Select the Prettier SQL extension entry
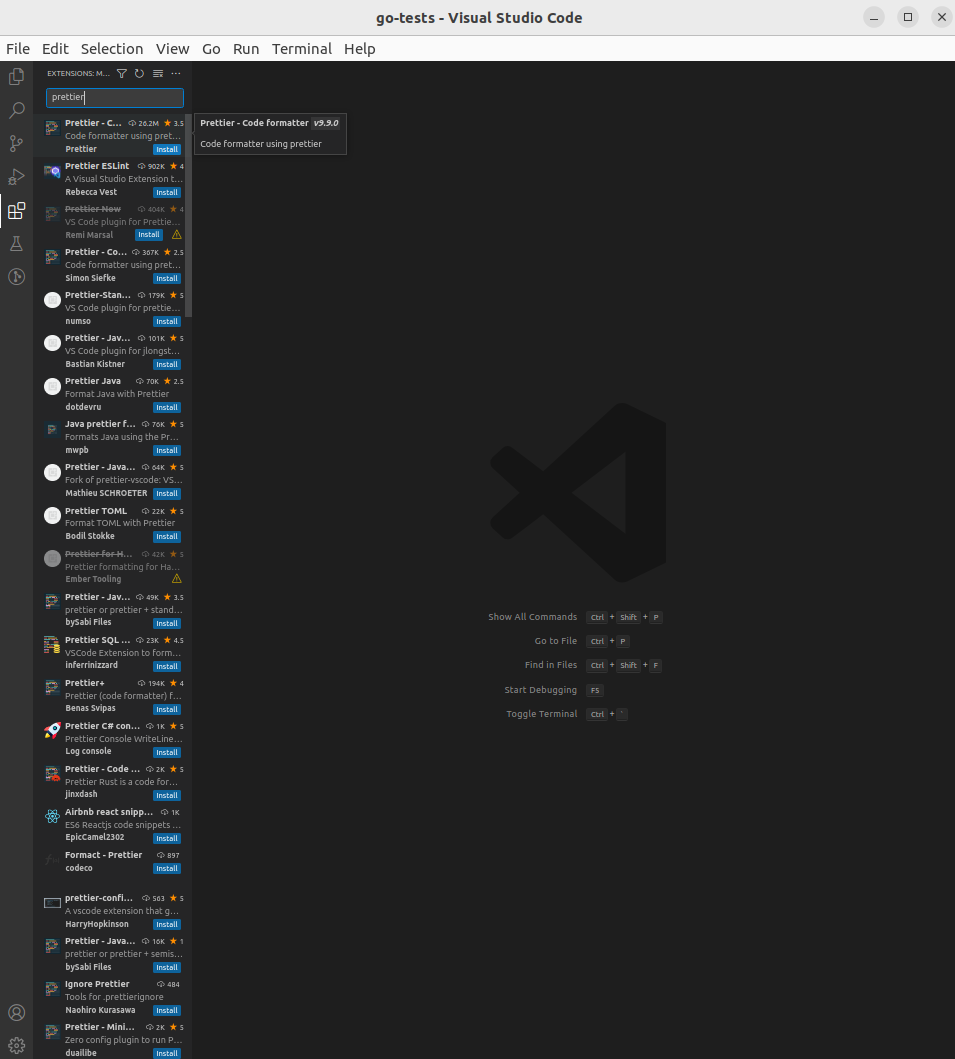The height and width of the screenshot is (1059, 955). coord(113,652)
